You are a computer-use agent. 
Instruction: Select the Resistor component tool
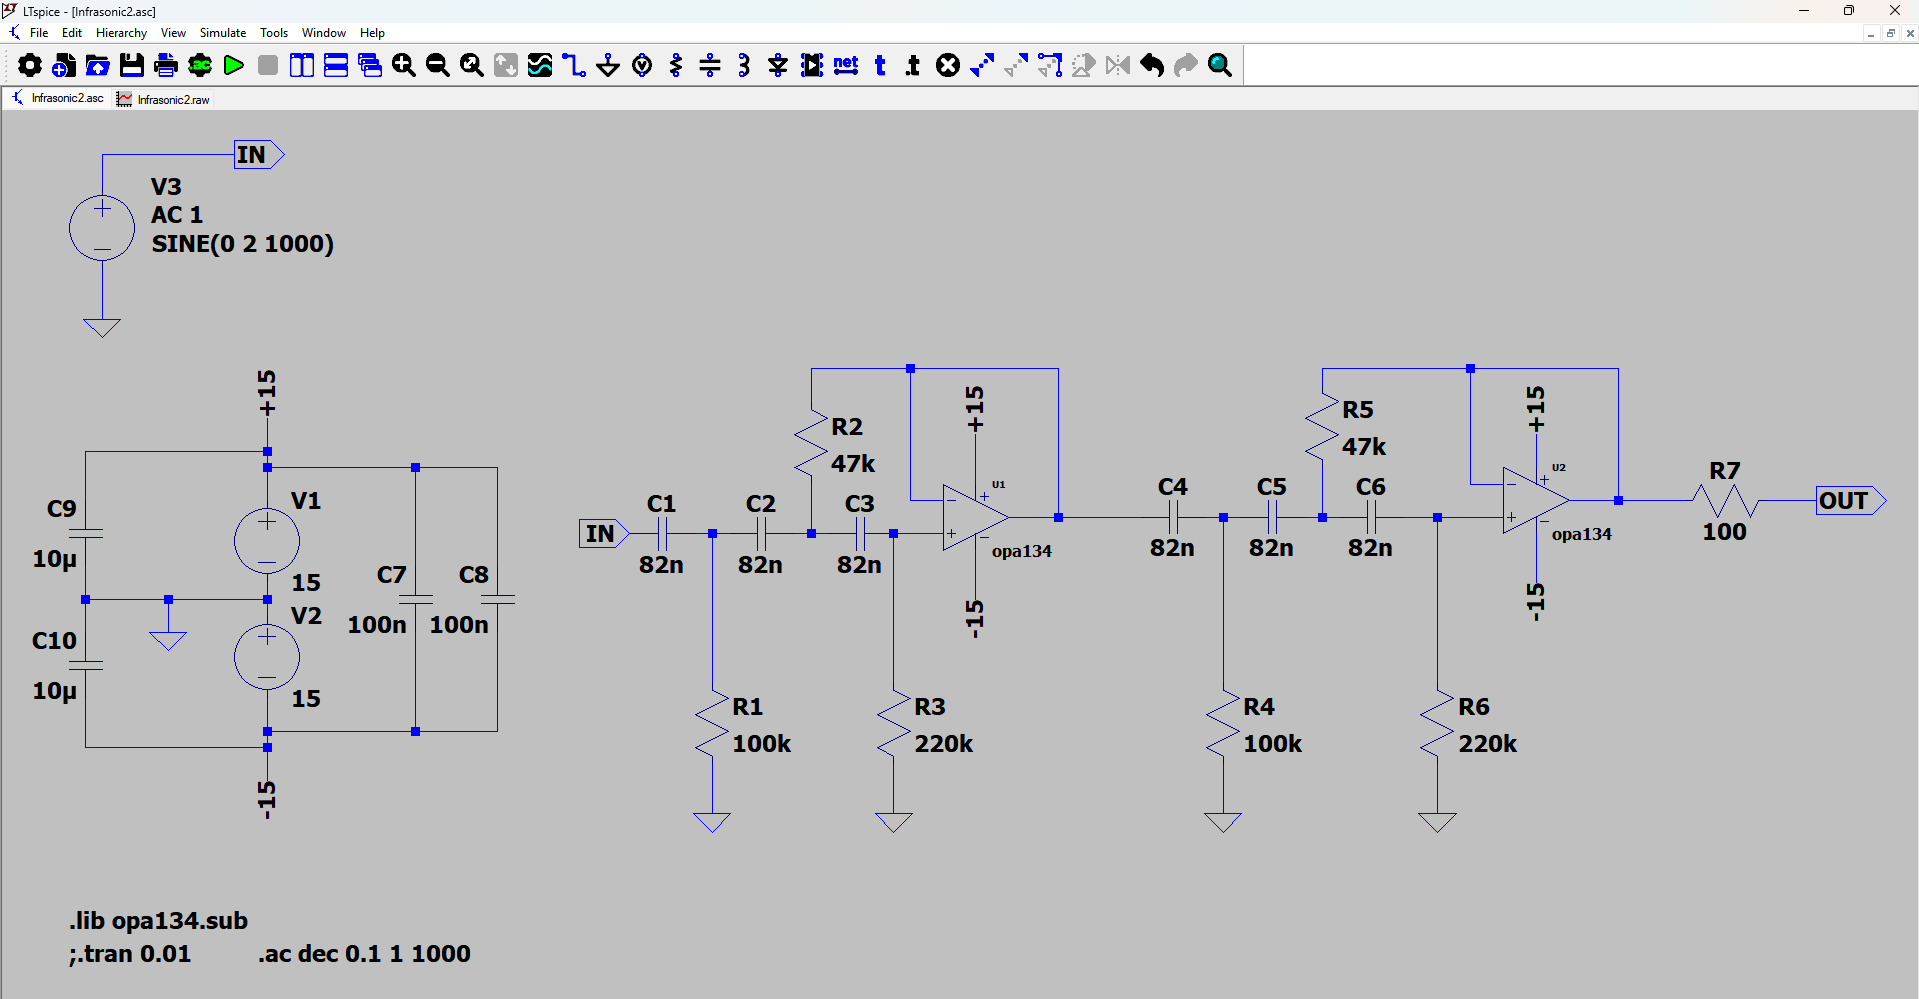675,65
